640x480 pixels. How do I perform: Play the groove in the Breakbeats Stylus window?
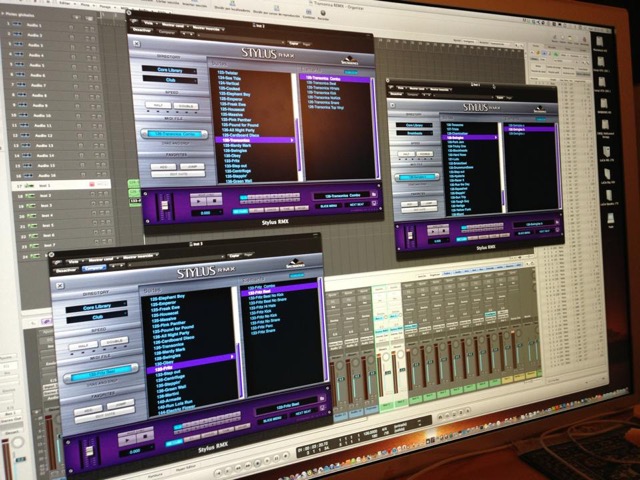click(432, 231)
